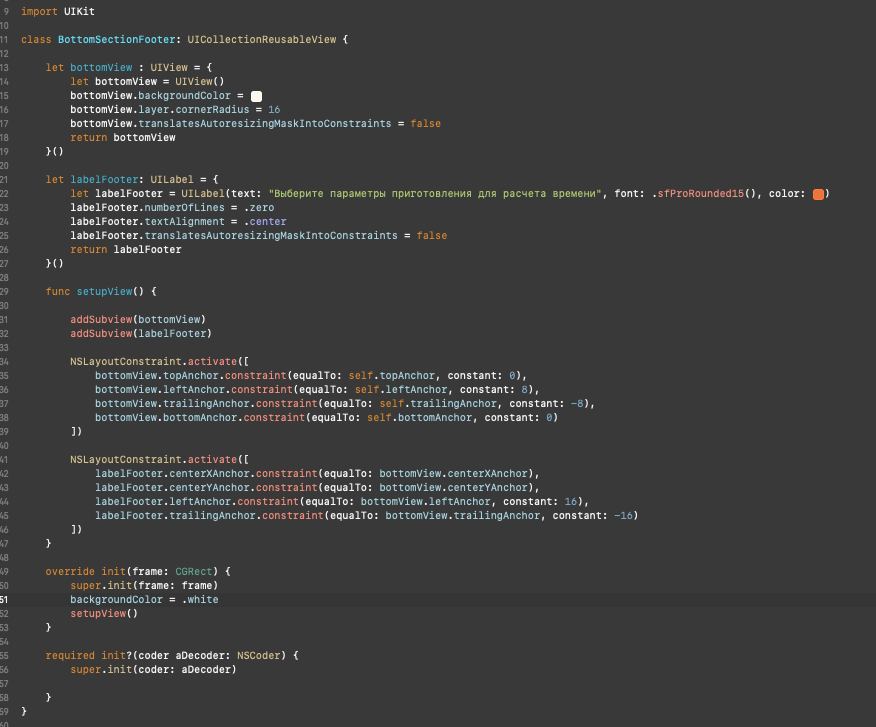Click '.center' textAlignment value

tap(265, 222)
